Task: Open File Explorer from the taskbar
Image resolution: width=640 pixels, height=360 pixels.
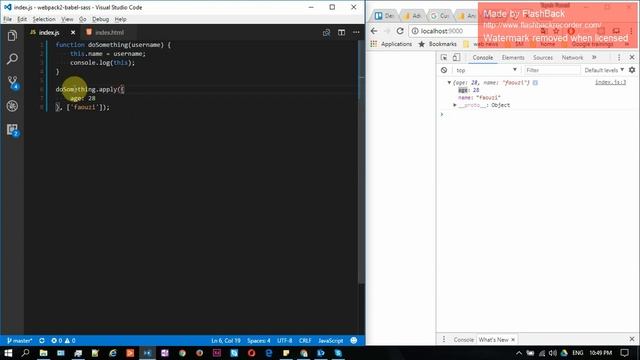Action: (43, 353)
